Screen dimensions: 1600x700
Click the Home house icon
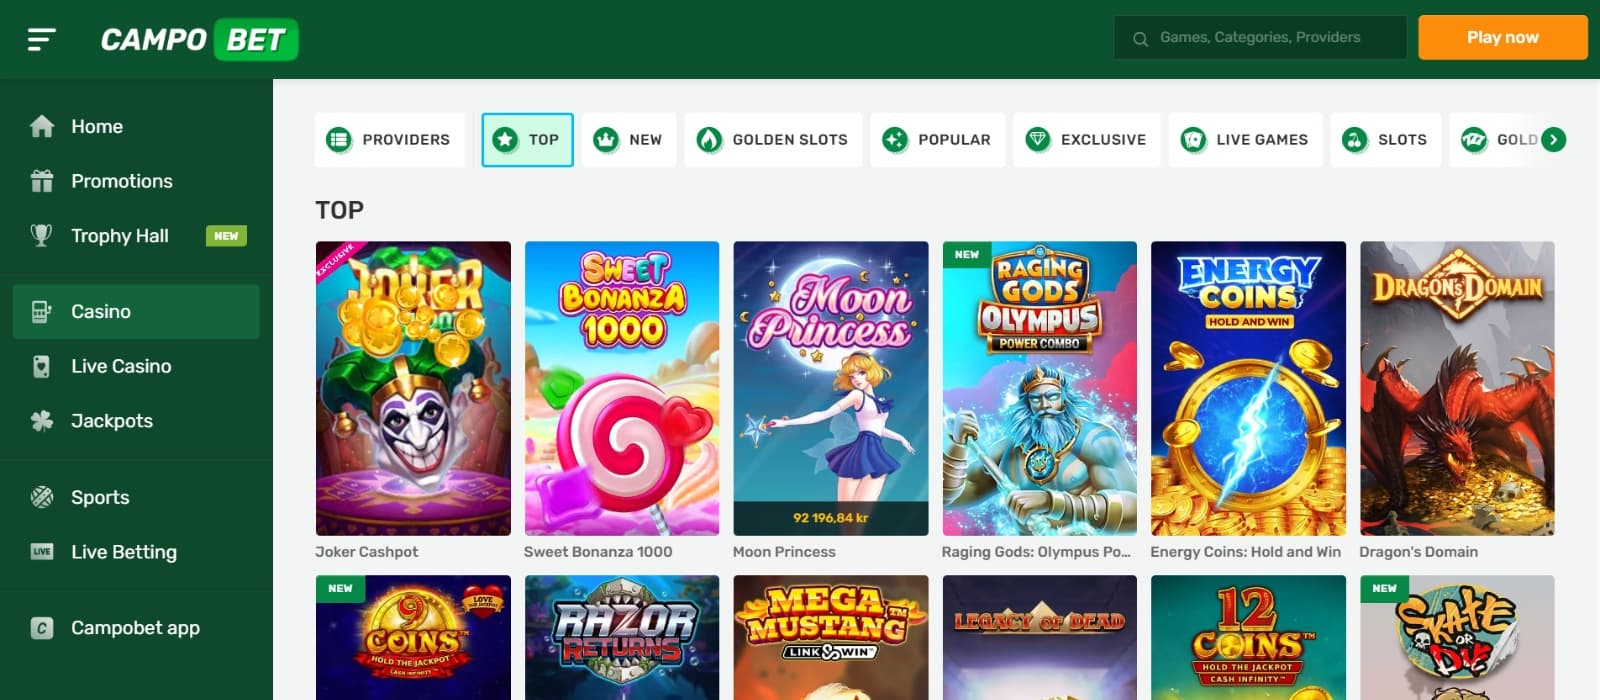42,127
